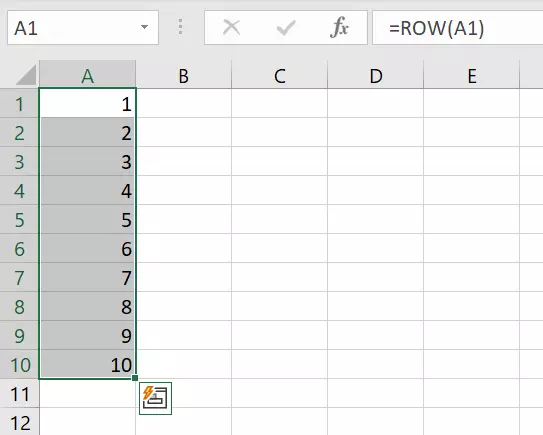Click the formula bar showing =ROW(A1)
Screen dimensions: 543x435
[457, 27]
